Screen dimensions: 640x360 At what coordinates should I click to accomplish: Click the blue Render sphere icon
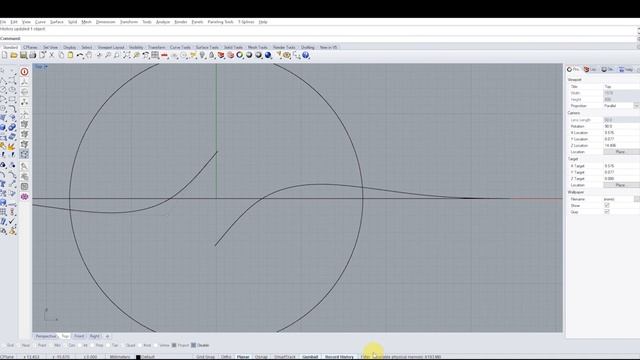click(x=268, y=55)
